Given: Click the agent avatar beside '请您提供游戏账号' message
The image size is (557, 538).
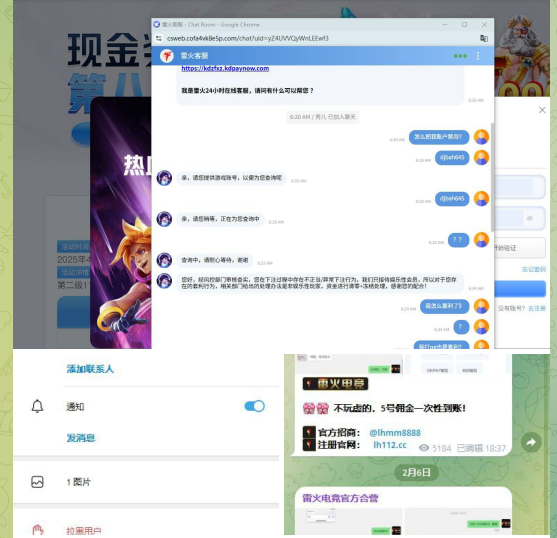Looking at the screenshot, I should pyautogui.click(x=164, y=178).
